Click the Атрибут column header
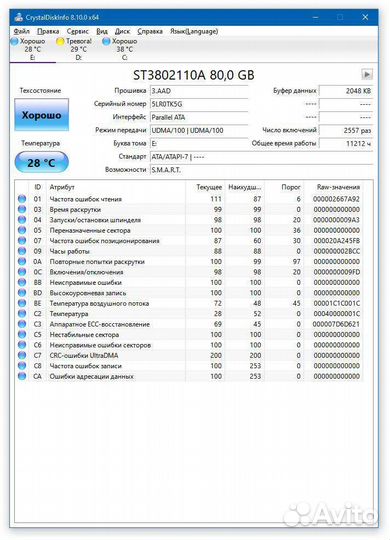The height and width of the screenshot is (540, 390). coord(116,187)
